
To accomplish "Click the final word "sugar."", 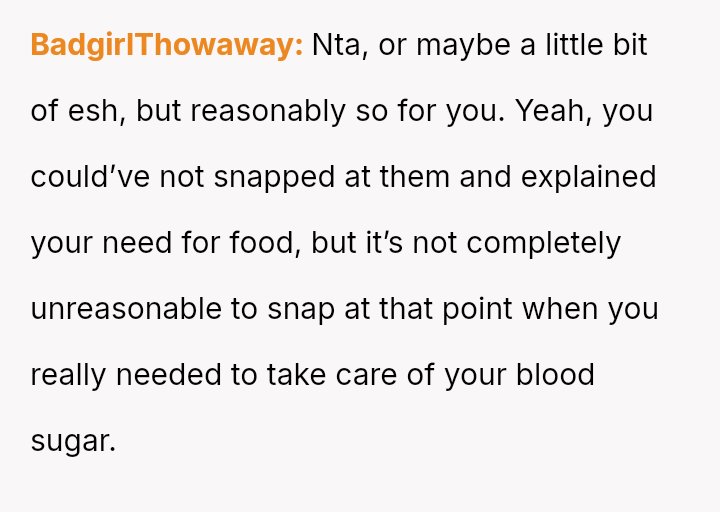I will coord(73,442).
